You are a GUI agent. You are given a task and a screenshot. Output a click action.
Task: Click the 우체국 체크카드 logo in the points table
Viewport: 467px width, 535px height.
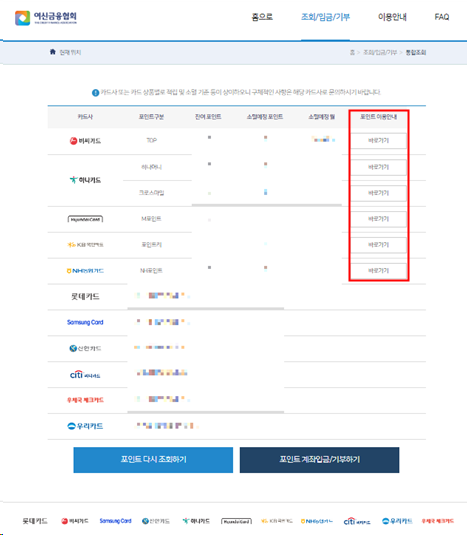[x=85, y=400]
